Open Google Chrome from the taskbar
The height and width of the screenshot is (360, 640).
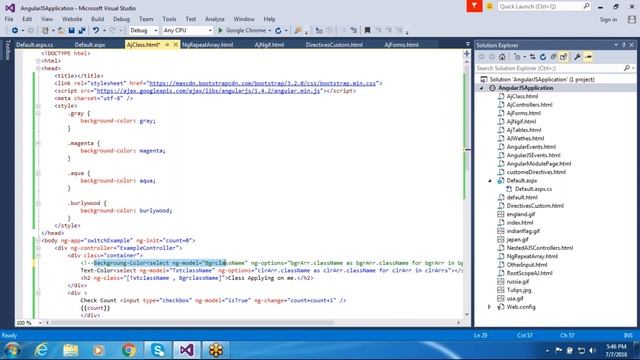coord(129,350)
